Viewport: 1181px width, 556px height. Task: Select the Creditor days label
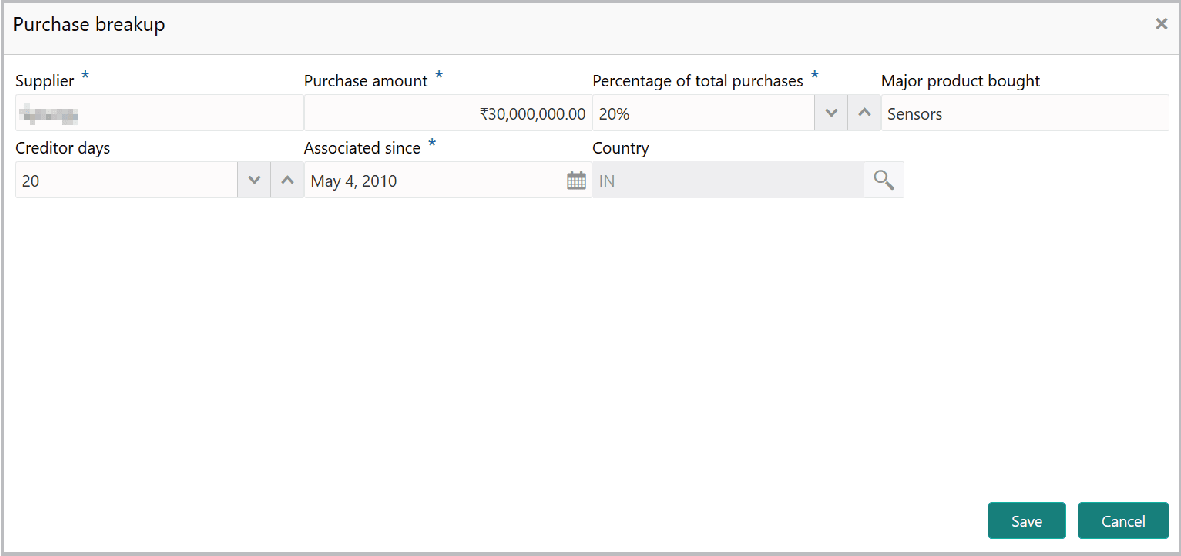pyautogui.click(x=63, y=148)
